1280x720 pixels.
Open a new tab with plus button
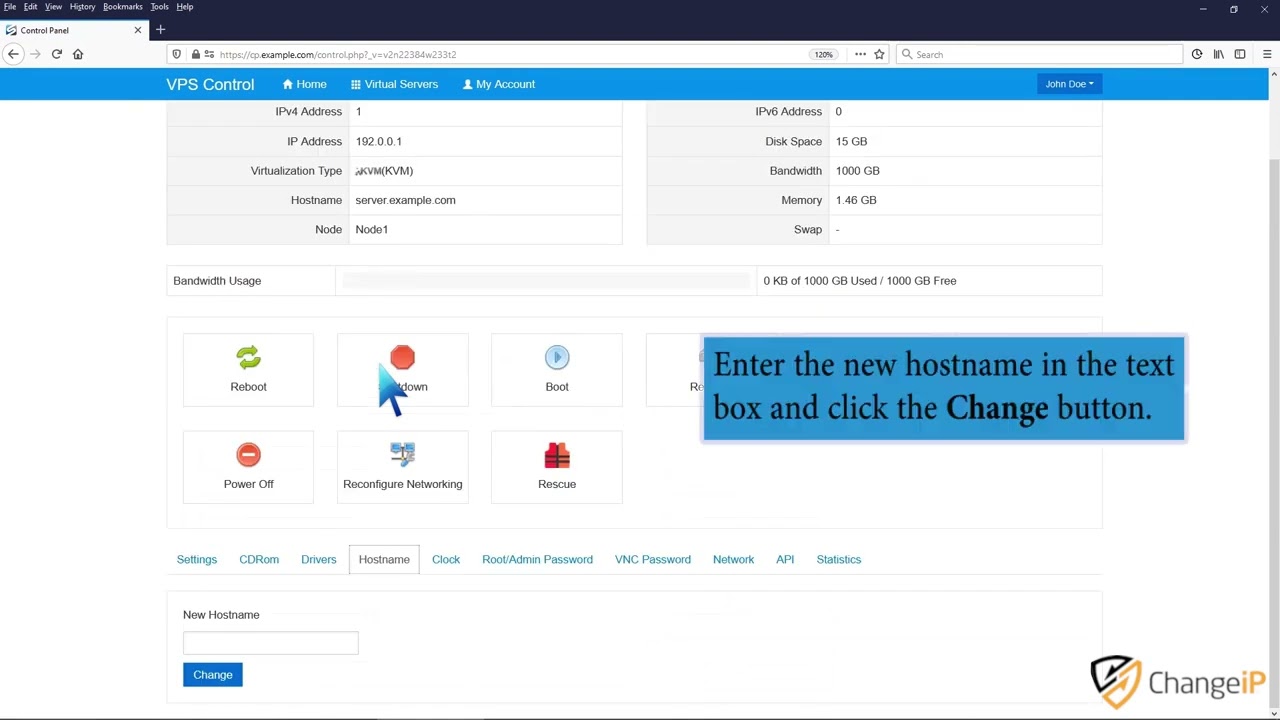click(x=160, y=30)
